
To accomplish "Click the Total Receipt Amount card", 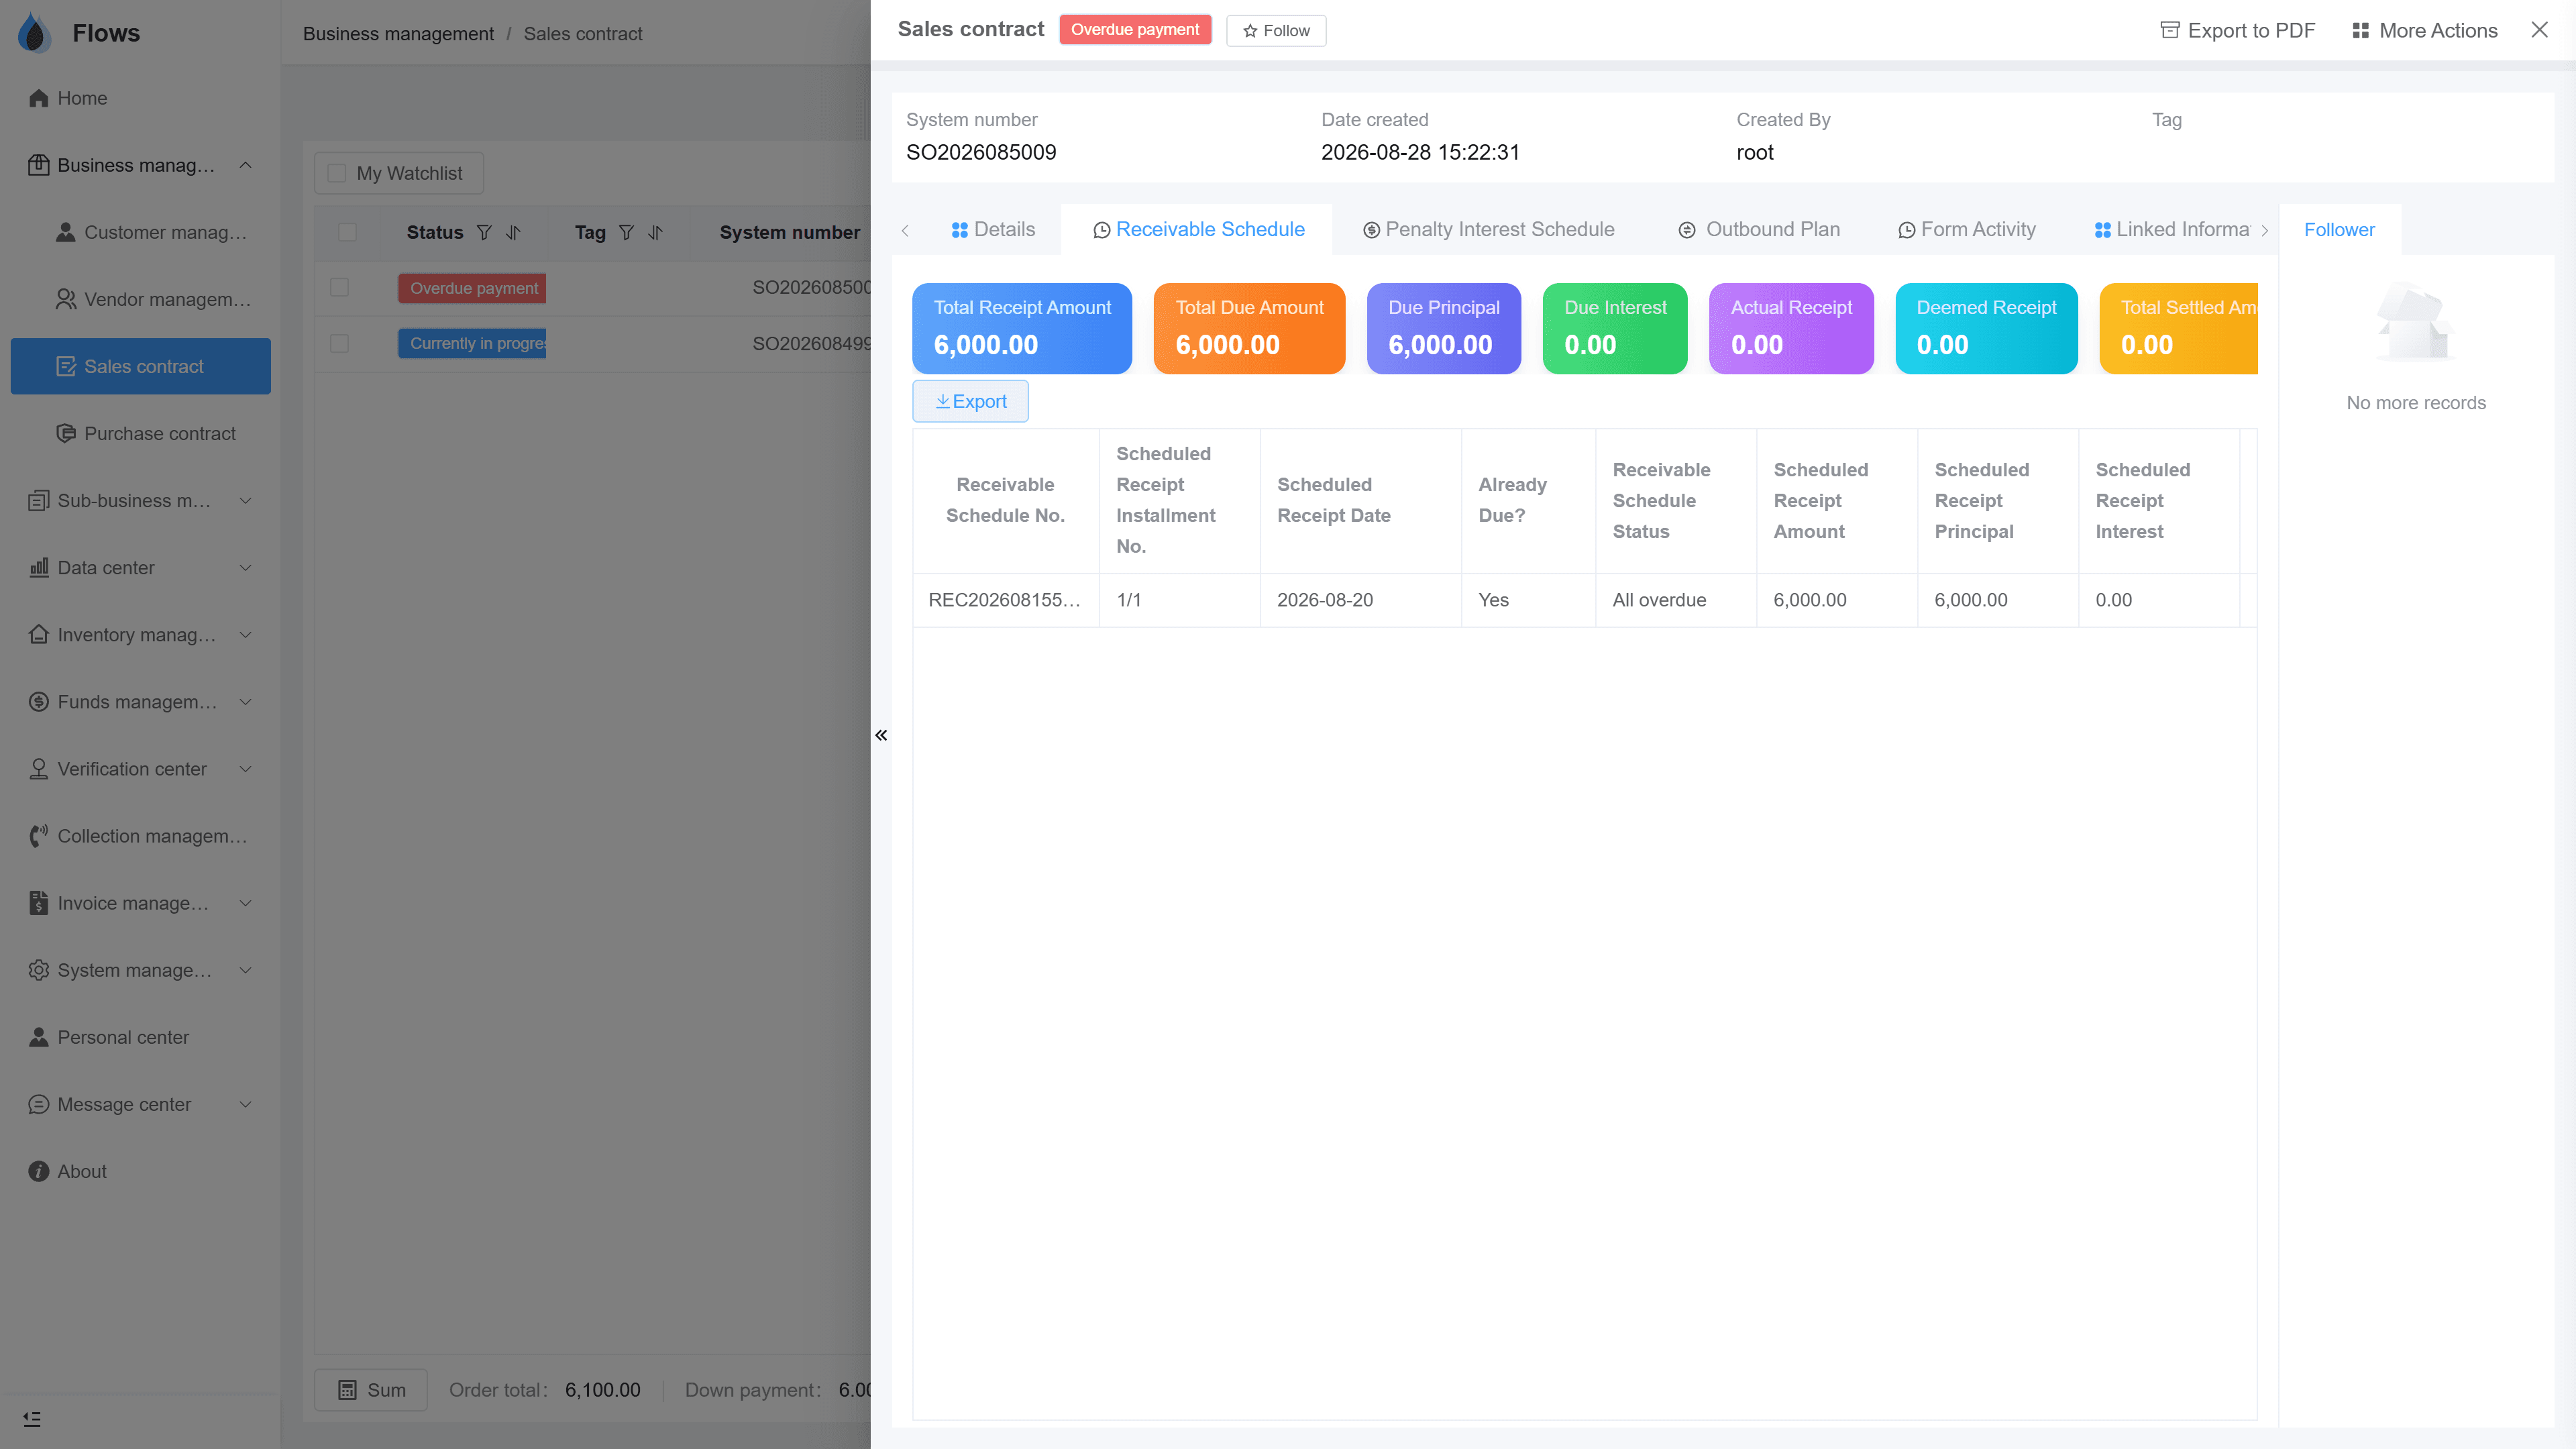I will pyautogui.click(x=1022, y=328).
